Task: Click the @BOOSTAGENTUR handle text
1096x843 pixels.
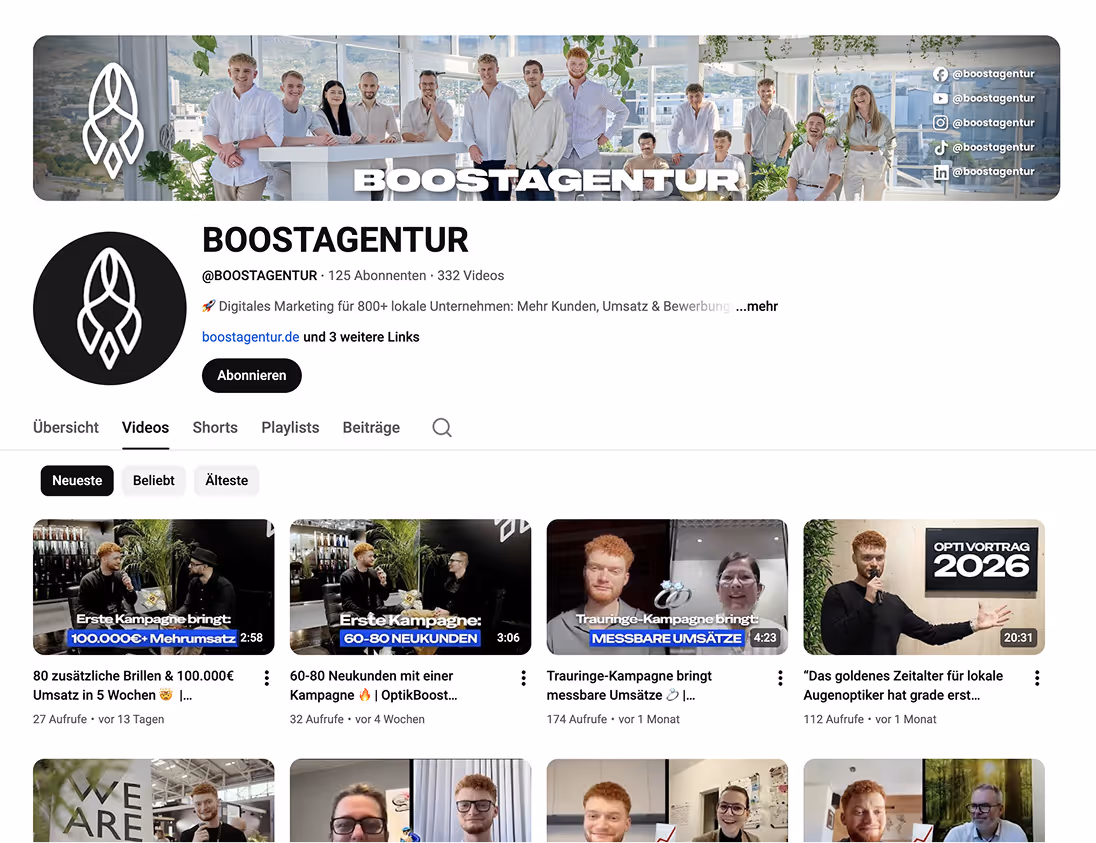Action: pyautogui.click(x=259, y=275)
